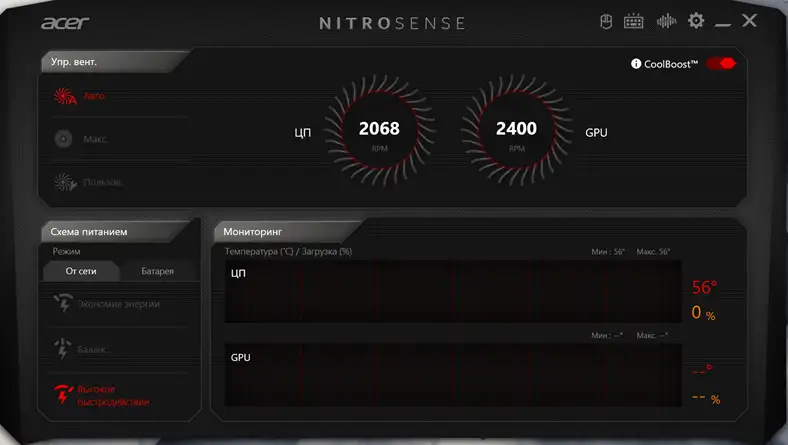Click the CPU fan 2068 RPM dial

click(379, 130)
